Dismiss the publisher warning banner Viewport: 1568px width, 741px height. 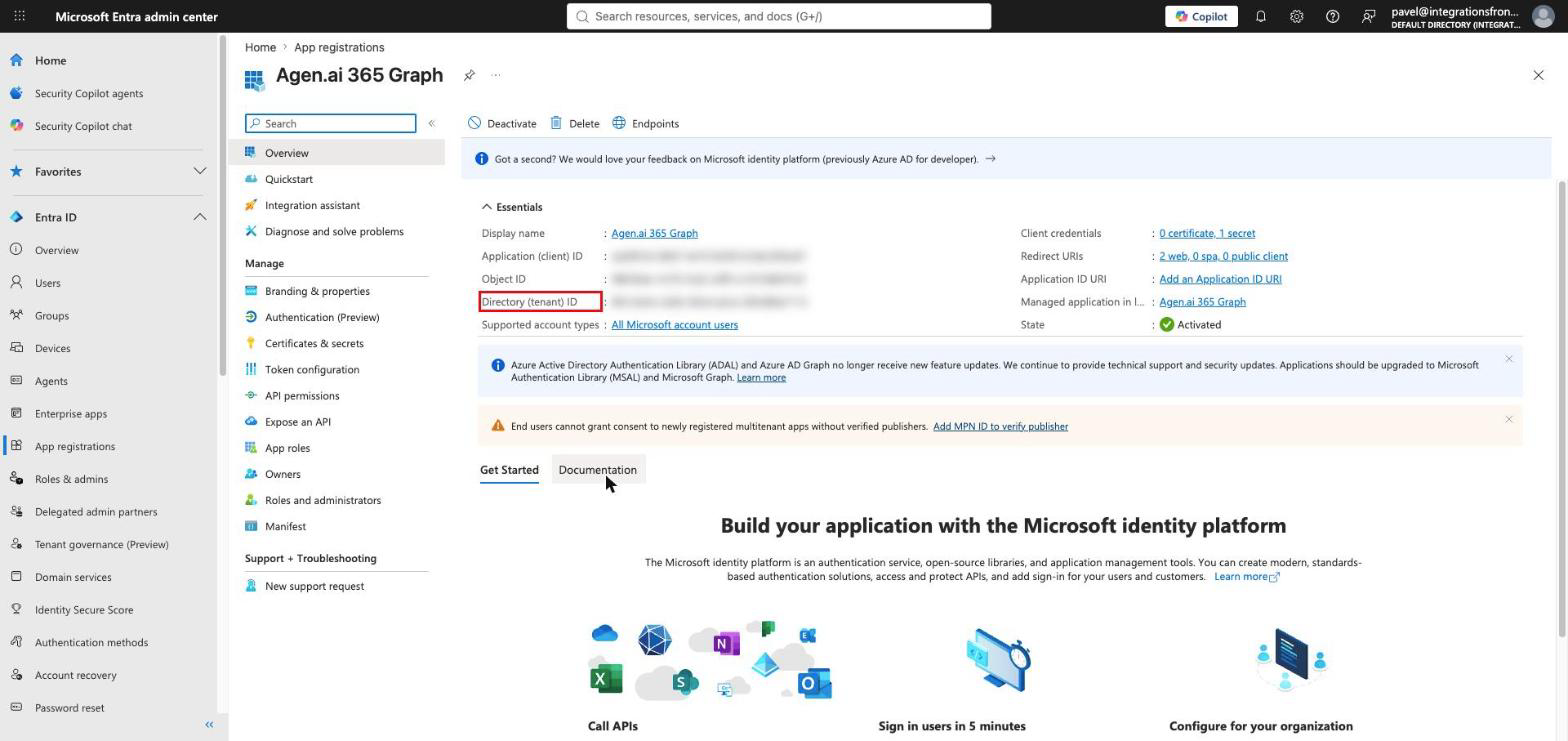[x=1509, y=419]
